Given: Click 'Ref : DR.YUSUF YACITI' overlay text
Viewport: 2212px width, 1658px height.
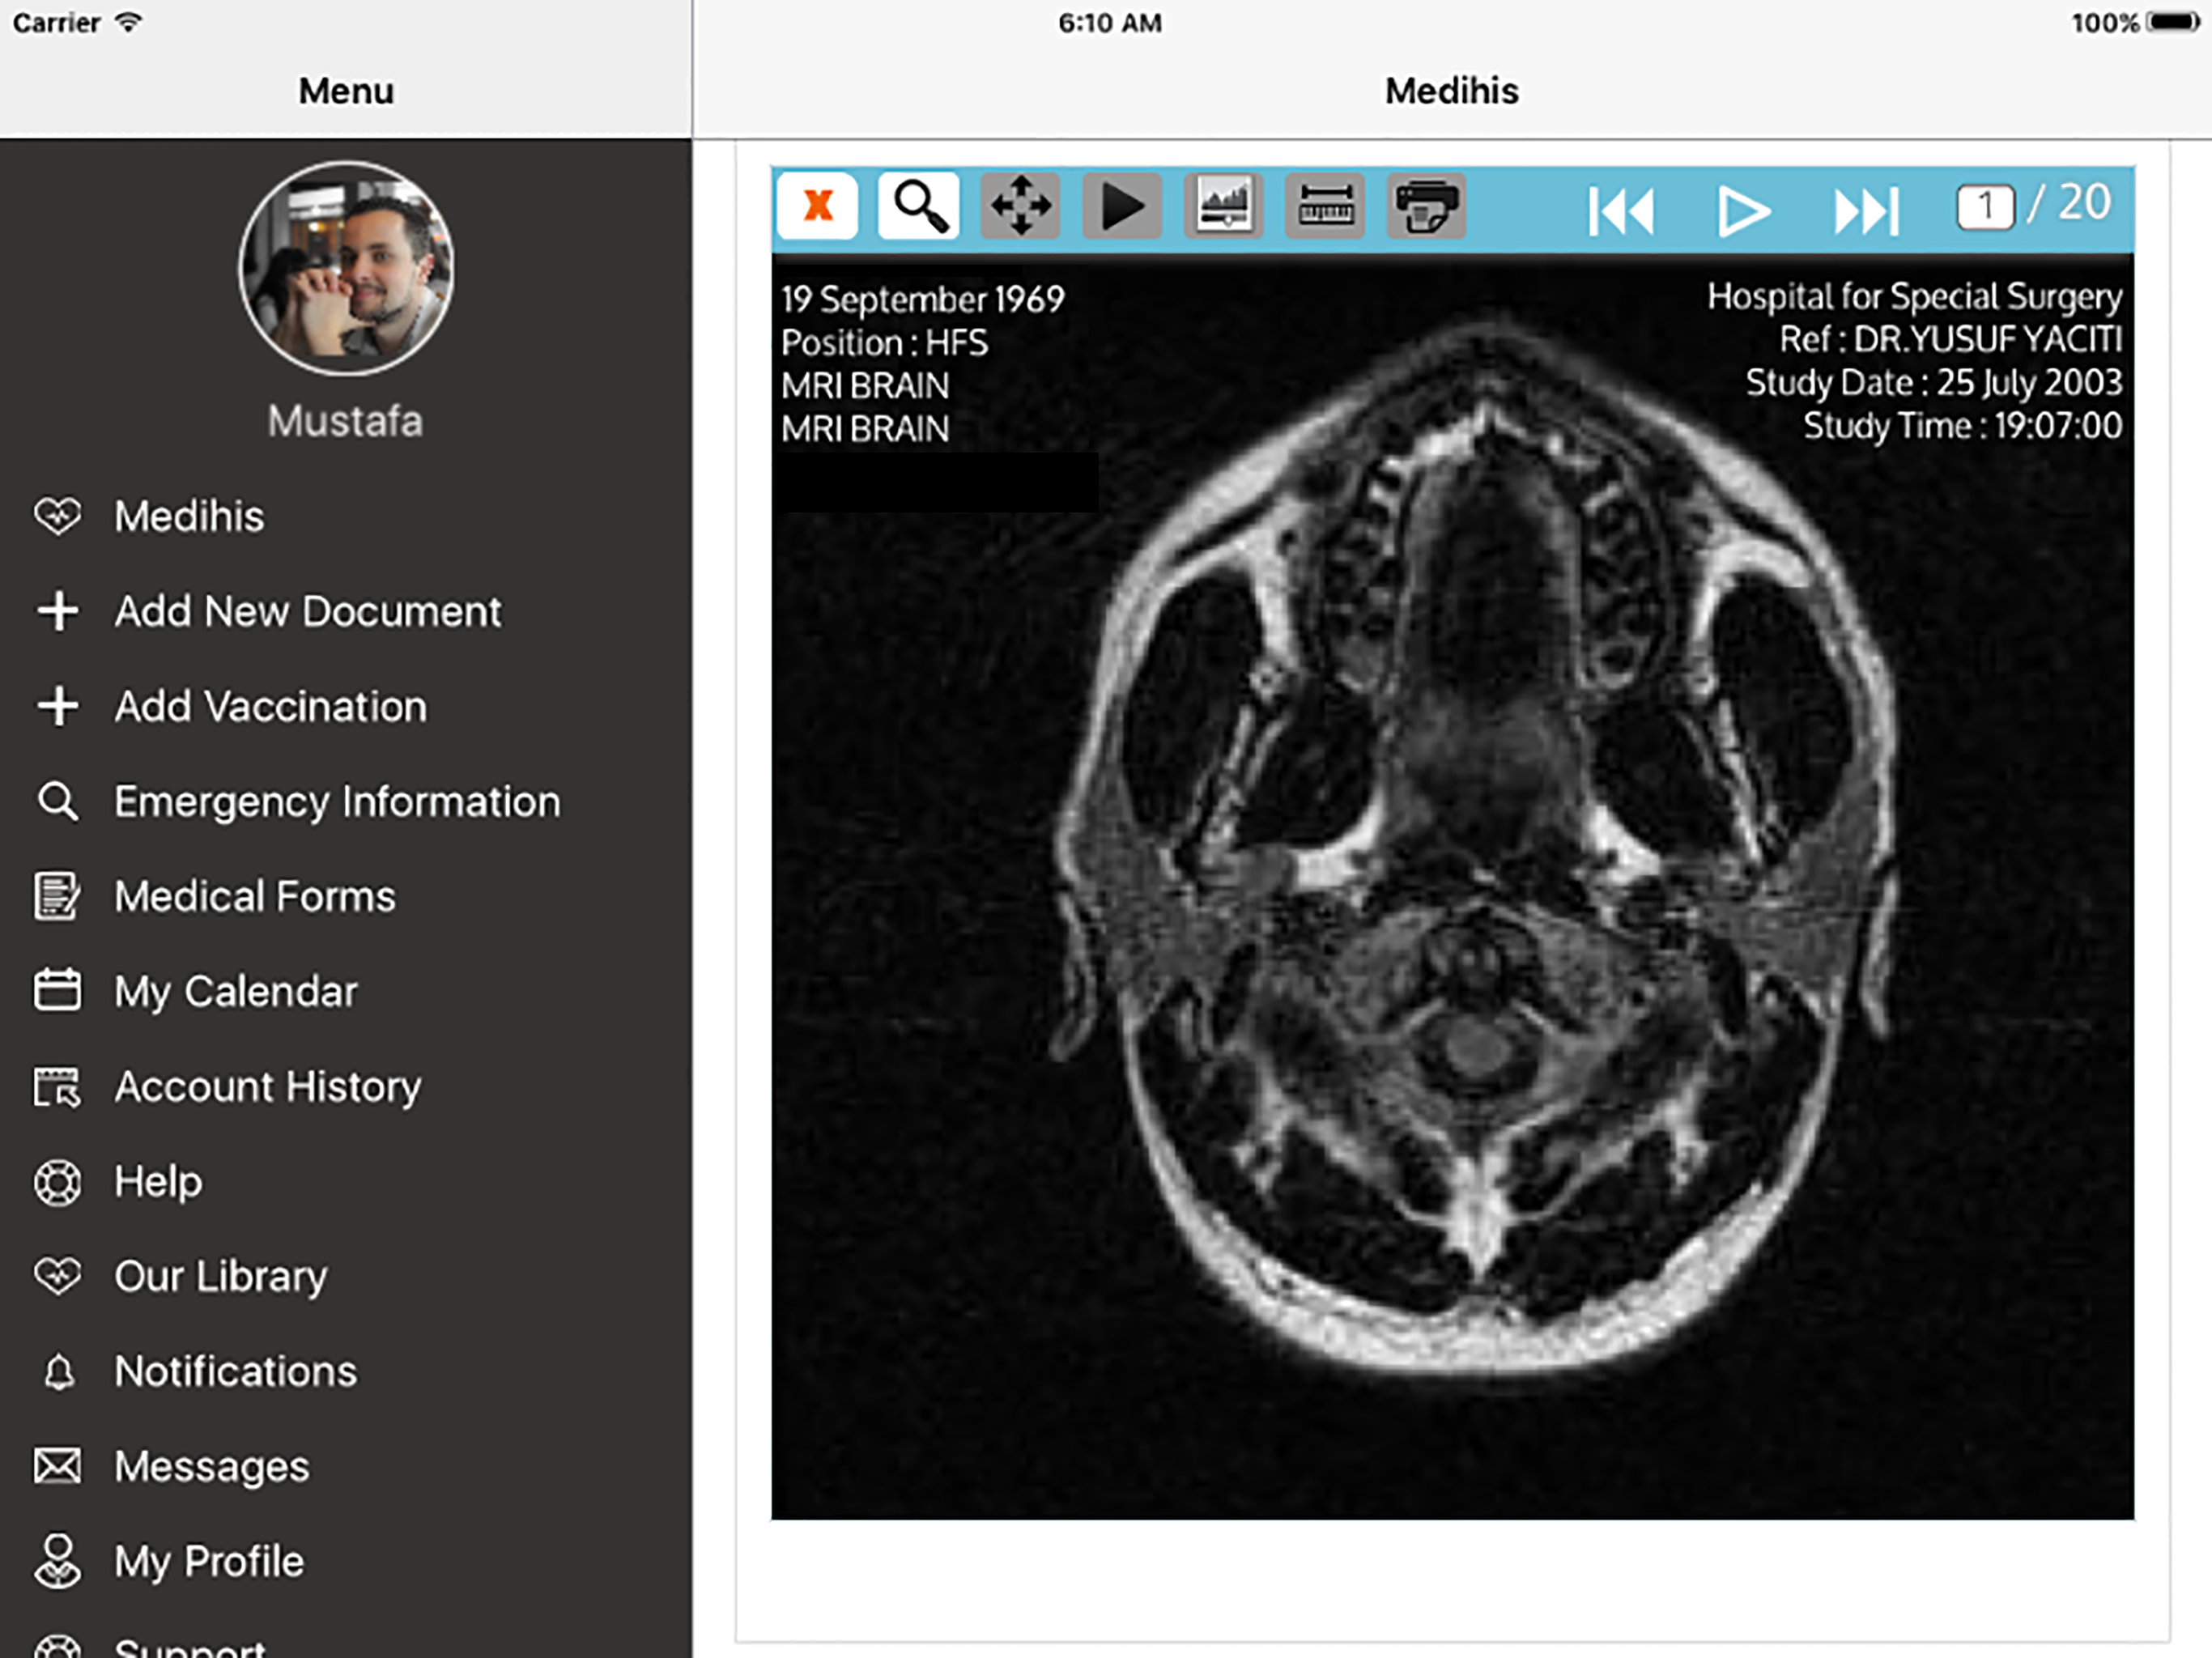Looking at the screenshot, I should 1950,340.
